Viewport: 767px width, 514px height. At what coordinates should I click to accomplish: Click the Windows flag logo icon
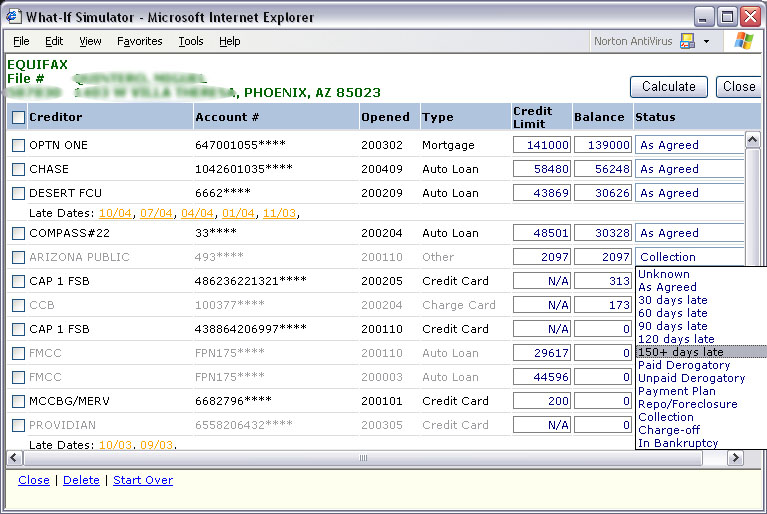743,41
